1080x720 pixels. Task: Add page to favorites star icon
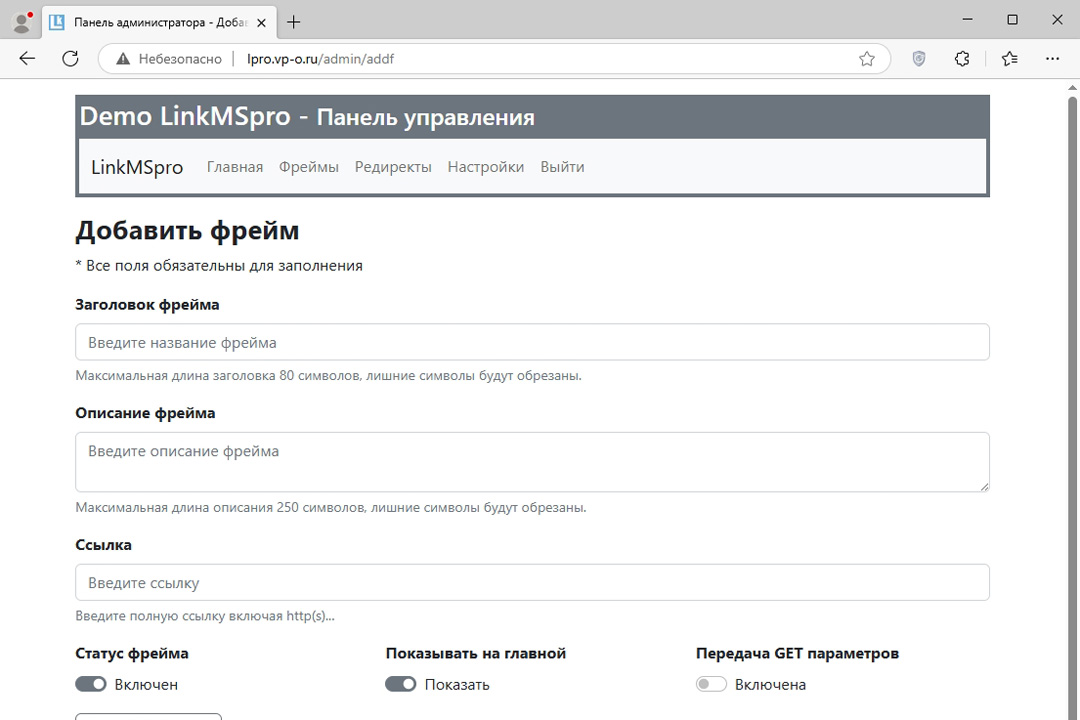point(866,59)
